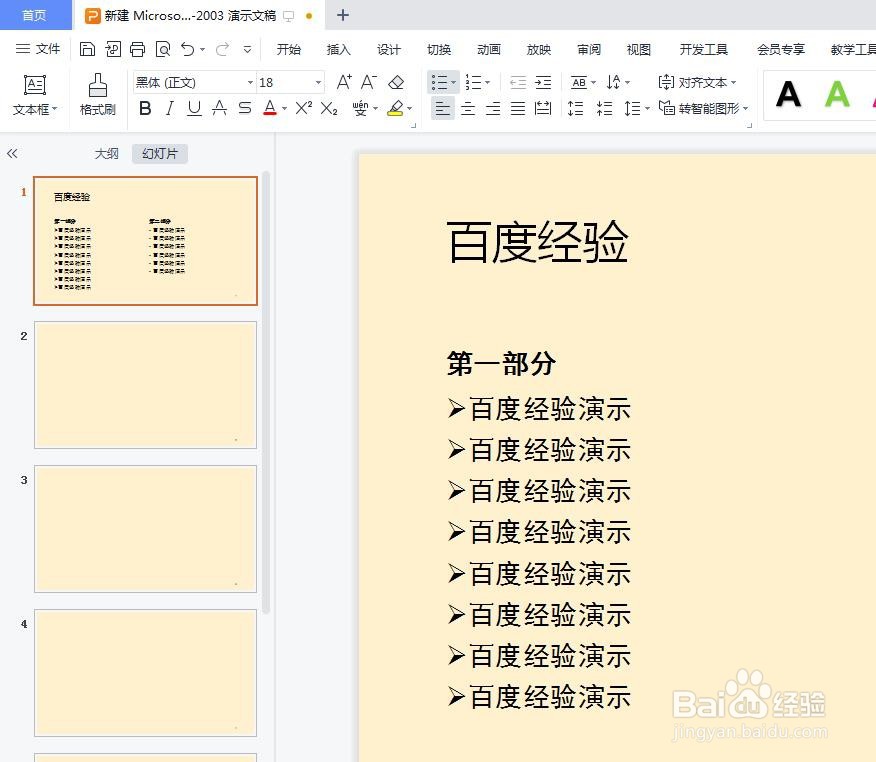Apply superscript formatting

click(x=303, y=108)
